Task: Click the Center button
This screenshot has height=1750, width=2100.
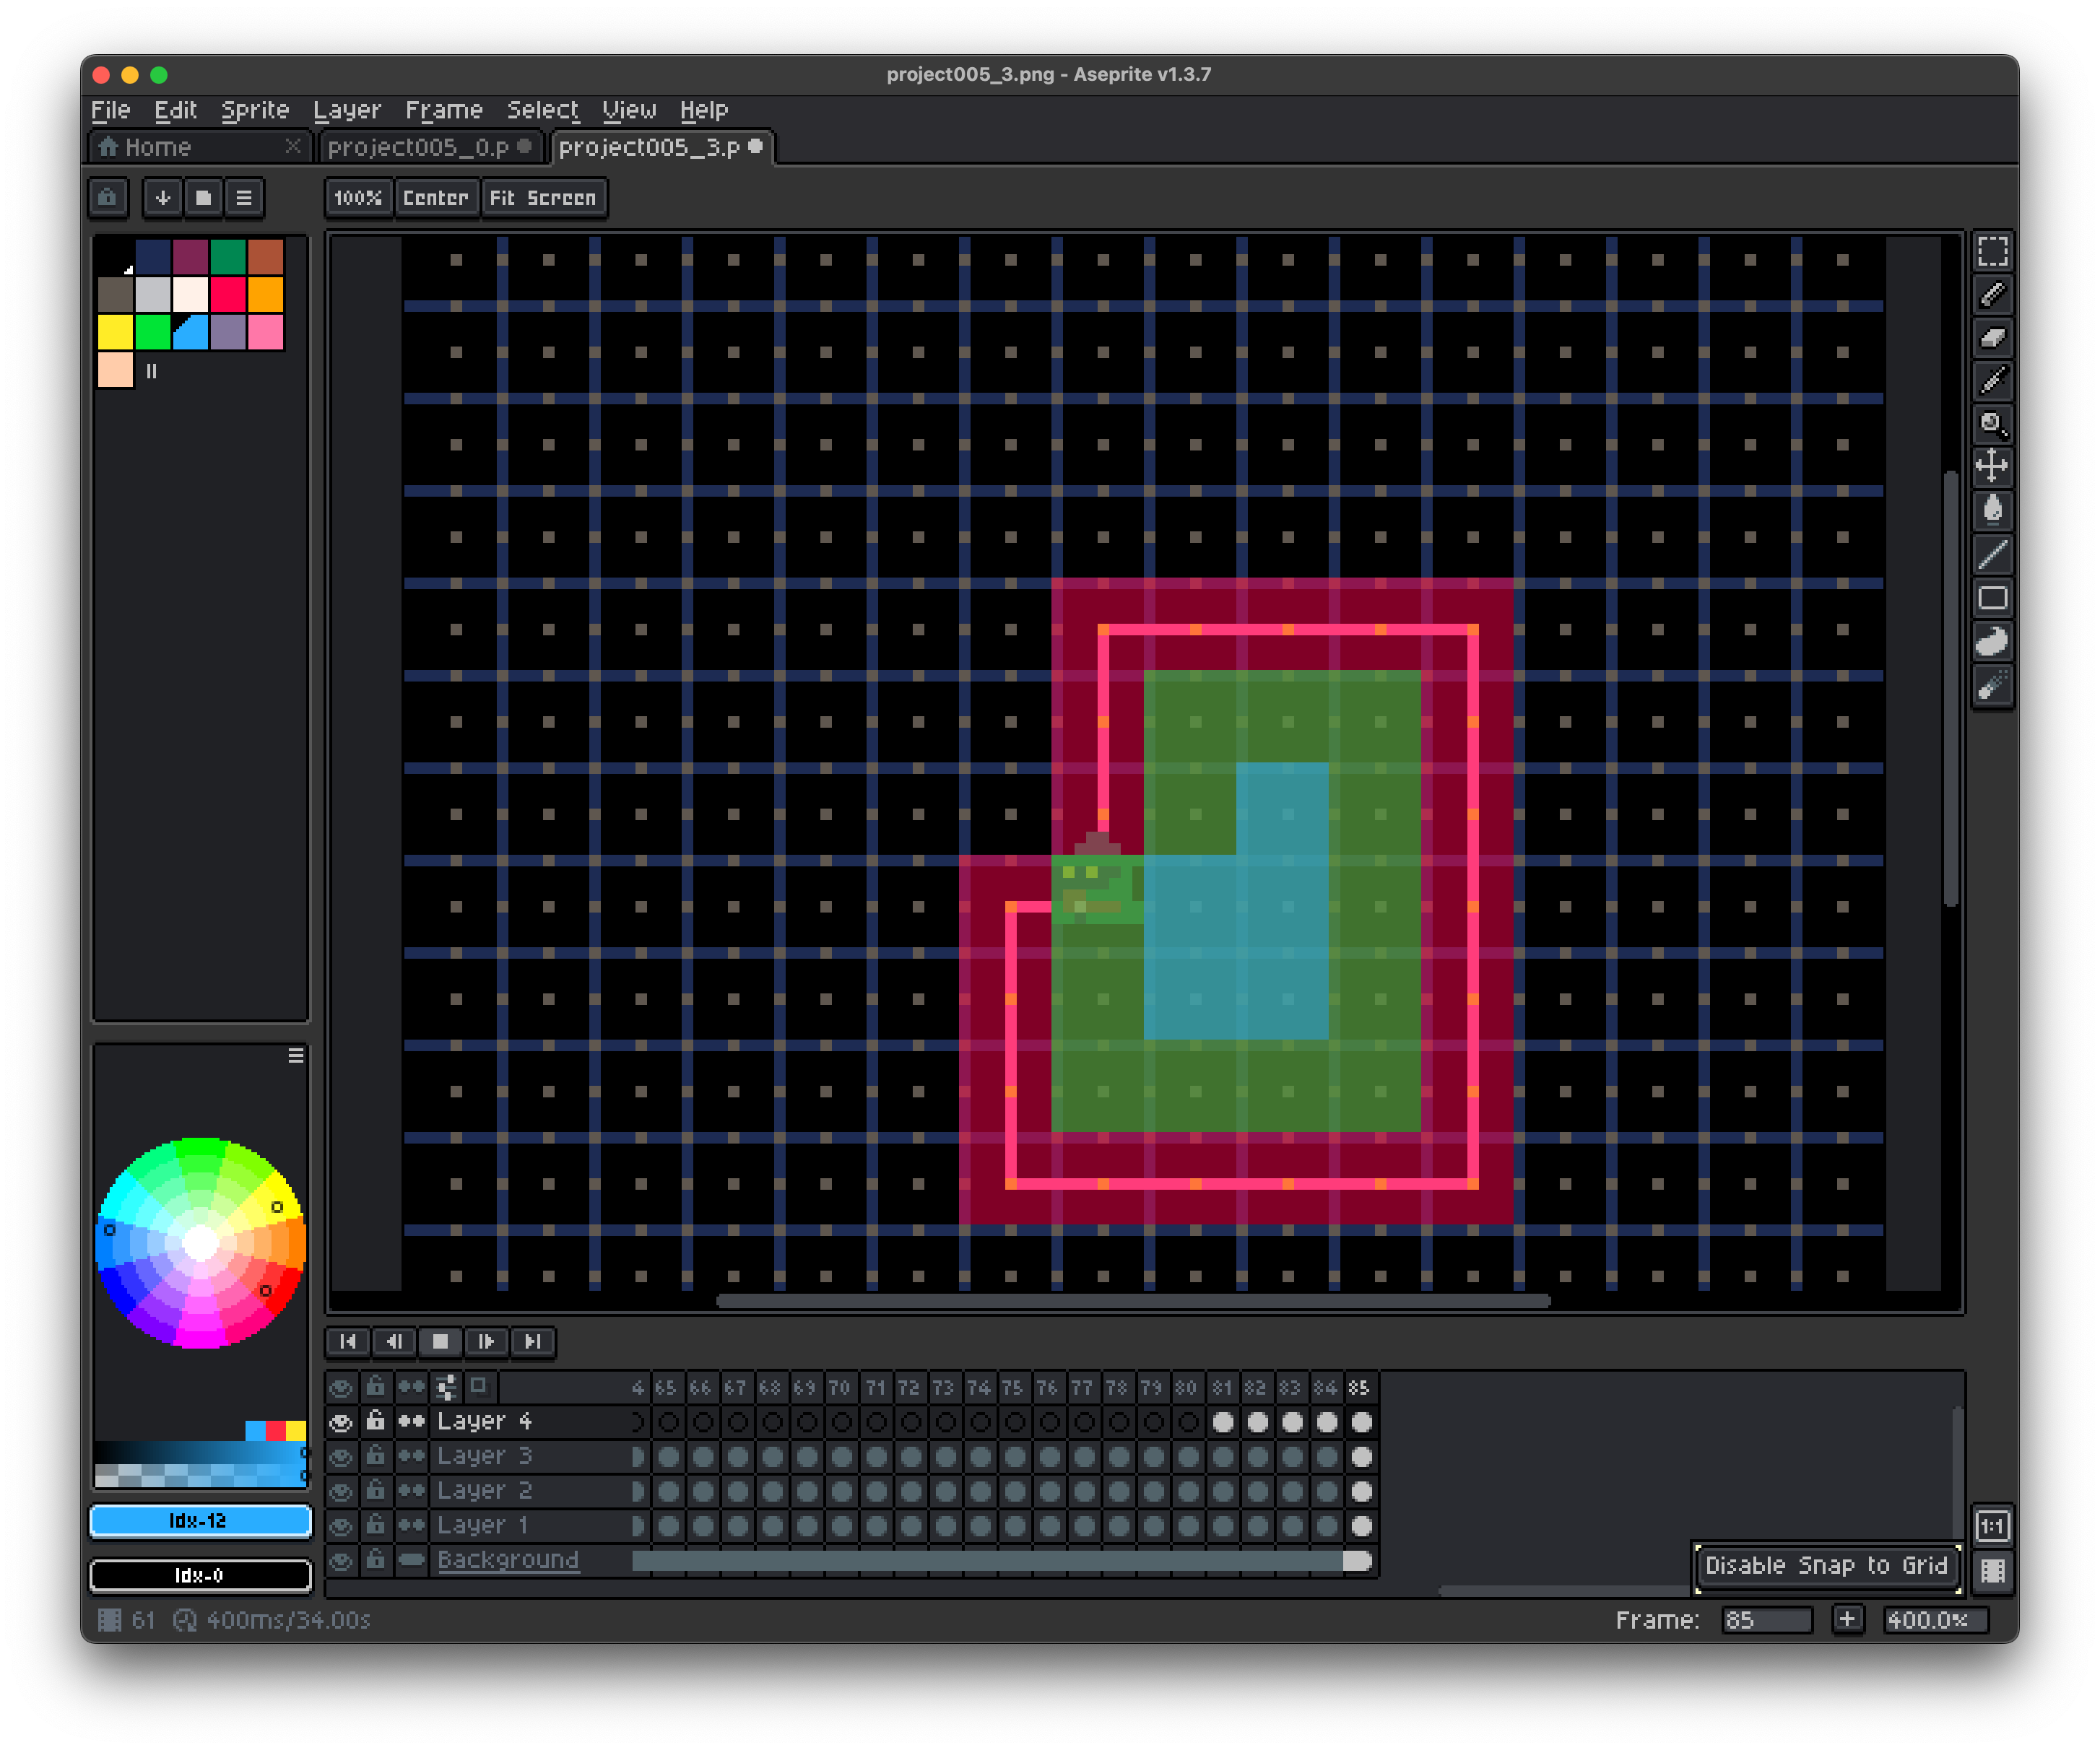Action: click(x=435, y=198)
